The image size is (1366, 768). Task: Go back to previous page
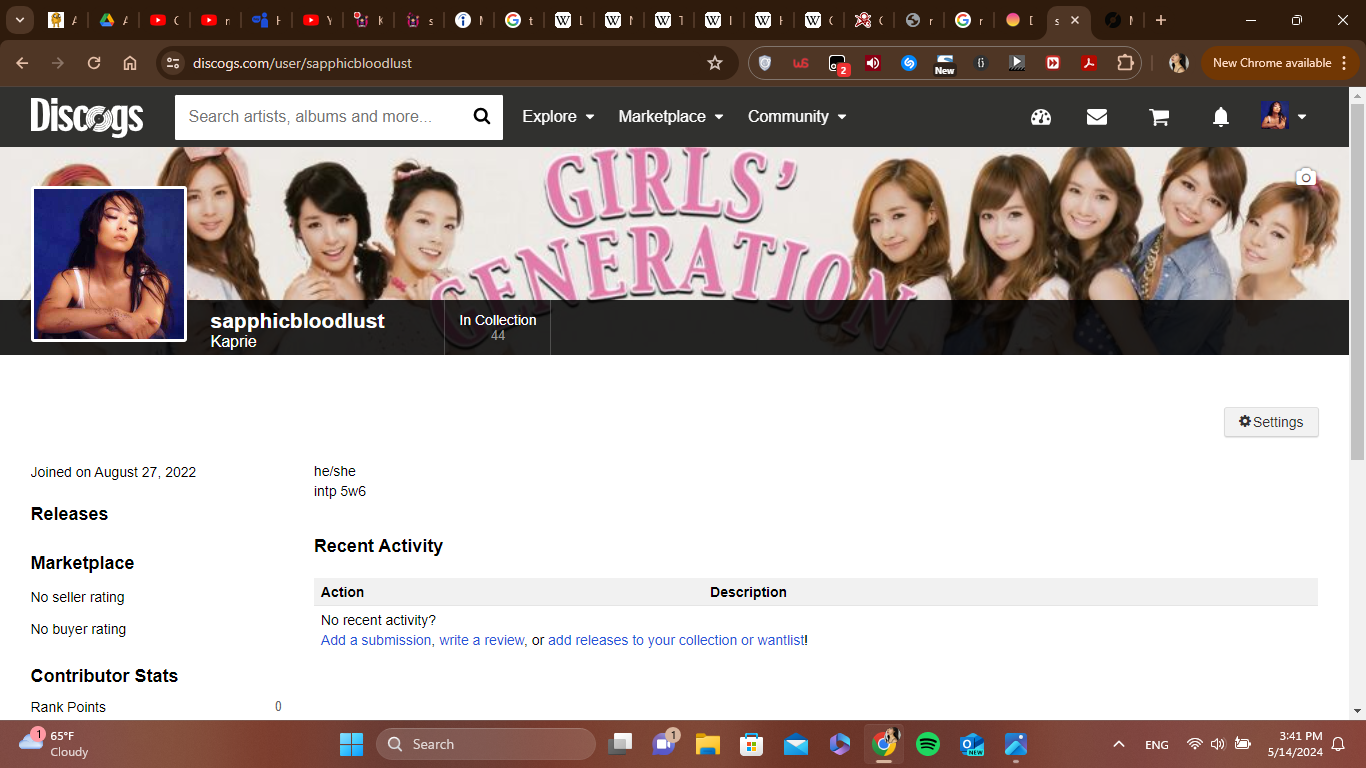[x=22, y=63]
